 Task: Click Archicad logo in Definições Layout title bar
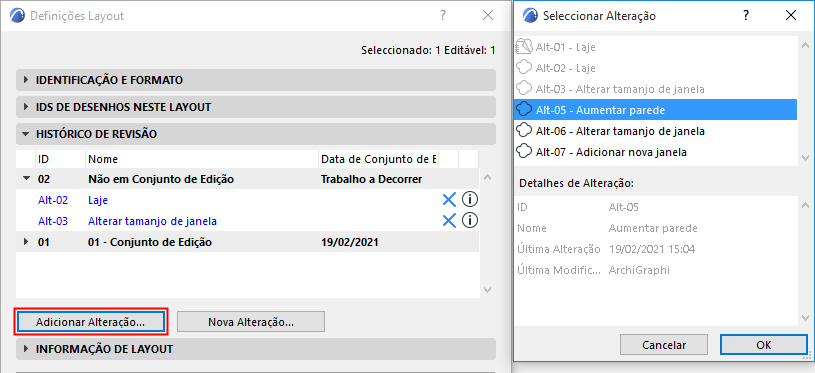click(18, 16)
